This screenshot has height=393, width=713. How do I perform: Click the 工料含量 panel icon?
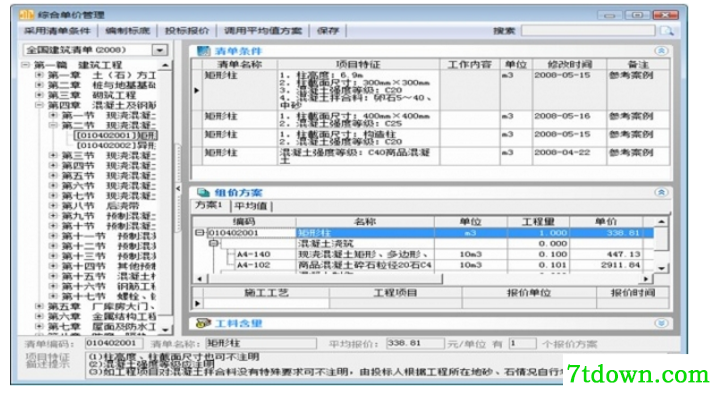pos(203,323)
